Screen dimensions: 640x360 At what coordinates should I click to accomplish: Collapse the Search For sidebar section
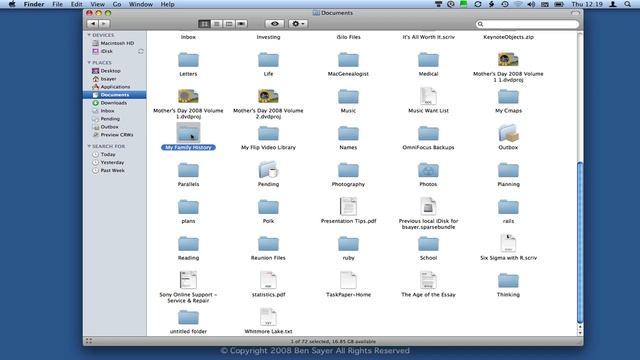[x=89, y=146]
